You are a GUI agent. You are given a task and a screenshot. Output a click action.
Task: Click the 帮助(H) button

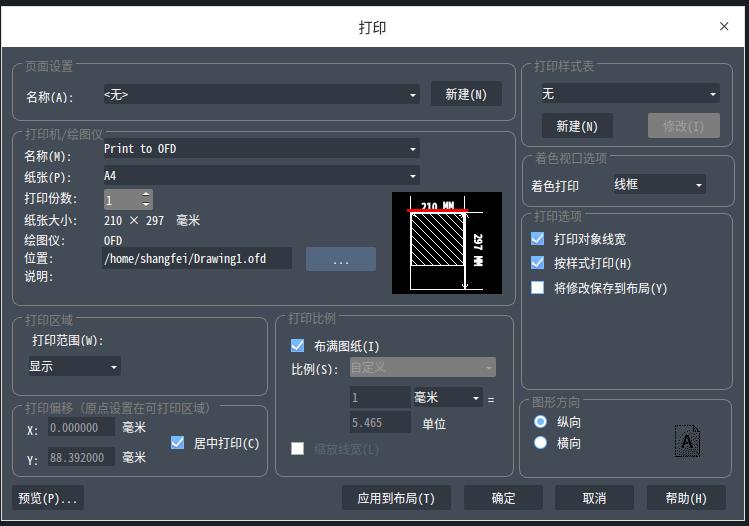pyautogui.click(x=686, y=498)
